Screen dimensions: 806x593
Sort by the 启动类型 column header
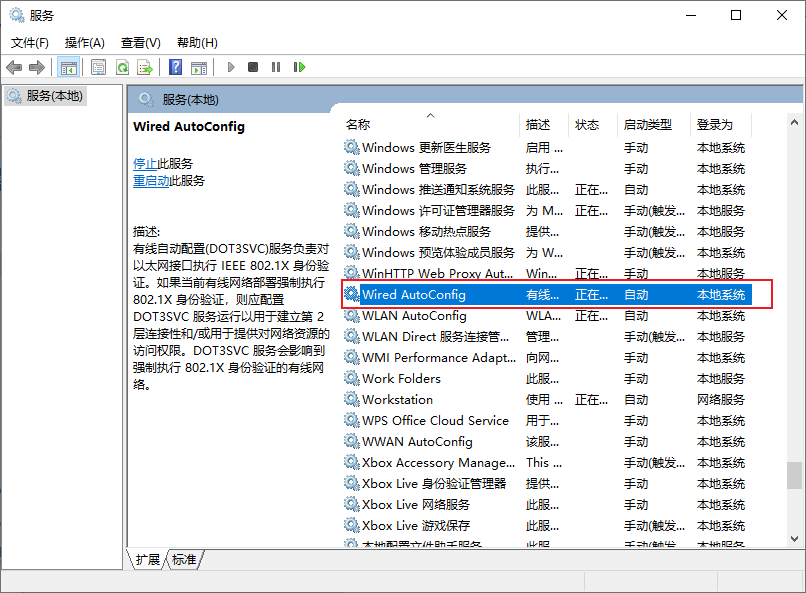(x=648, y=125)
